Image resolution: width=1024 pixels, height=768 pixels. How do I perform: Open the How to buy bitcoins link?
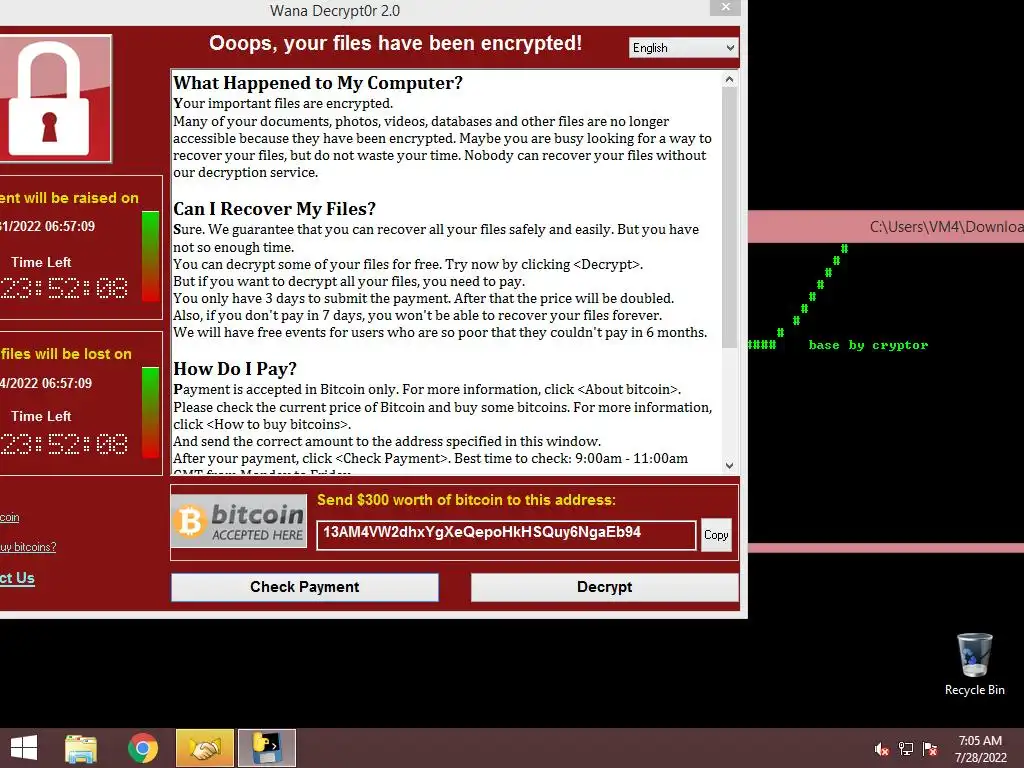(x=28, y=547)
